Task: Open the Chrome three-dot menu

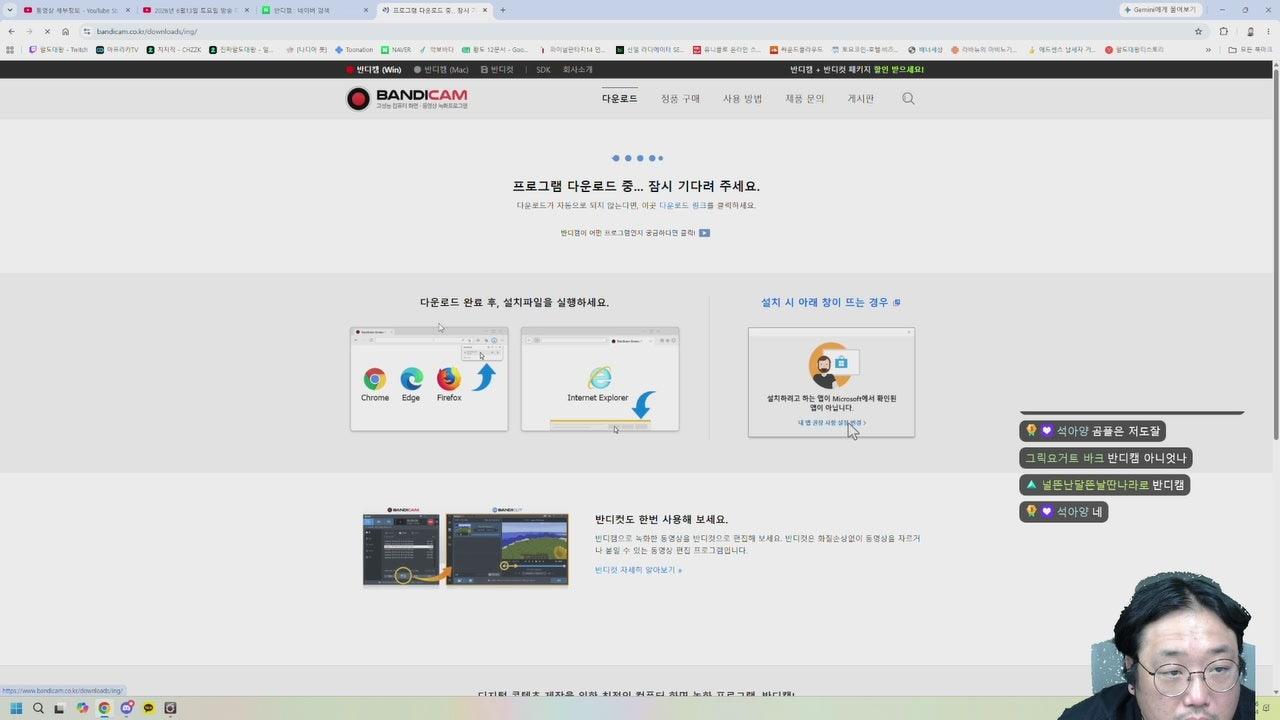Action: (x=1269, y=31)
